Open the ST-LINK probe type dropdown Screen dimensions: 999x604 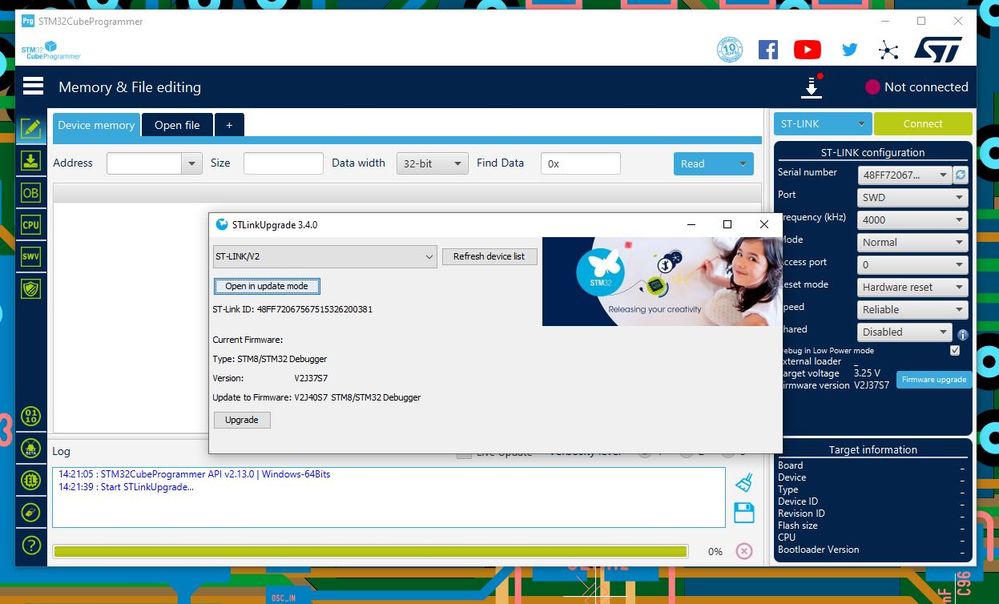[x=822, y=124]
